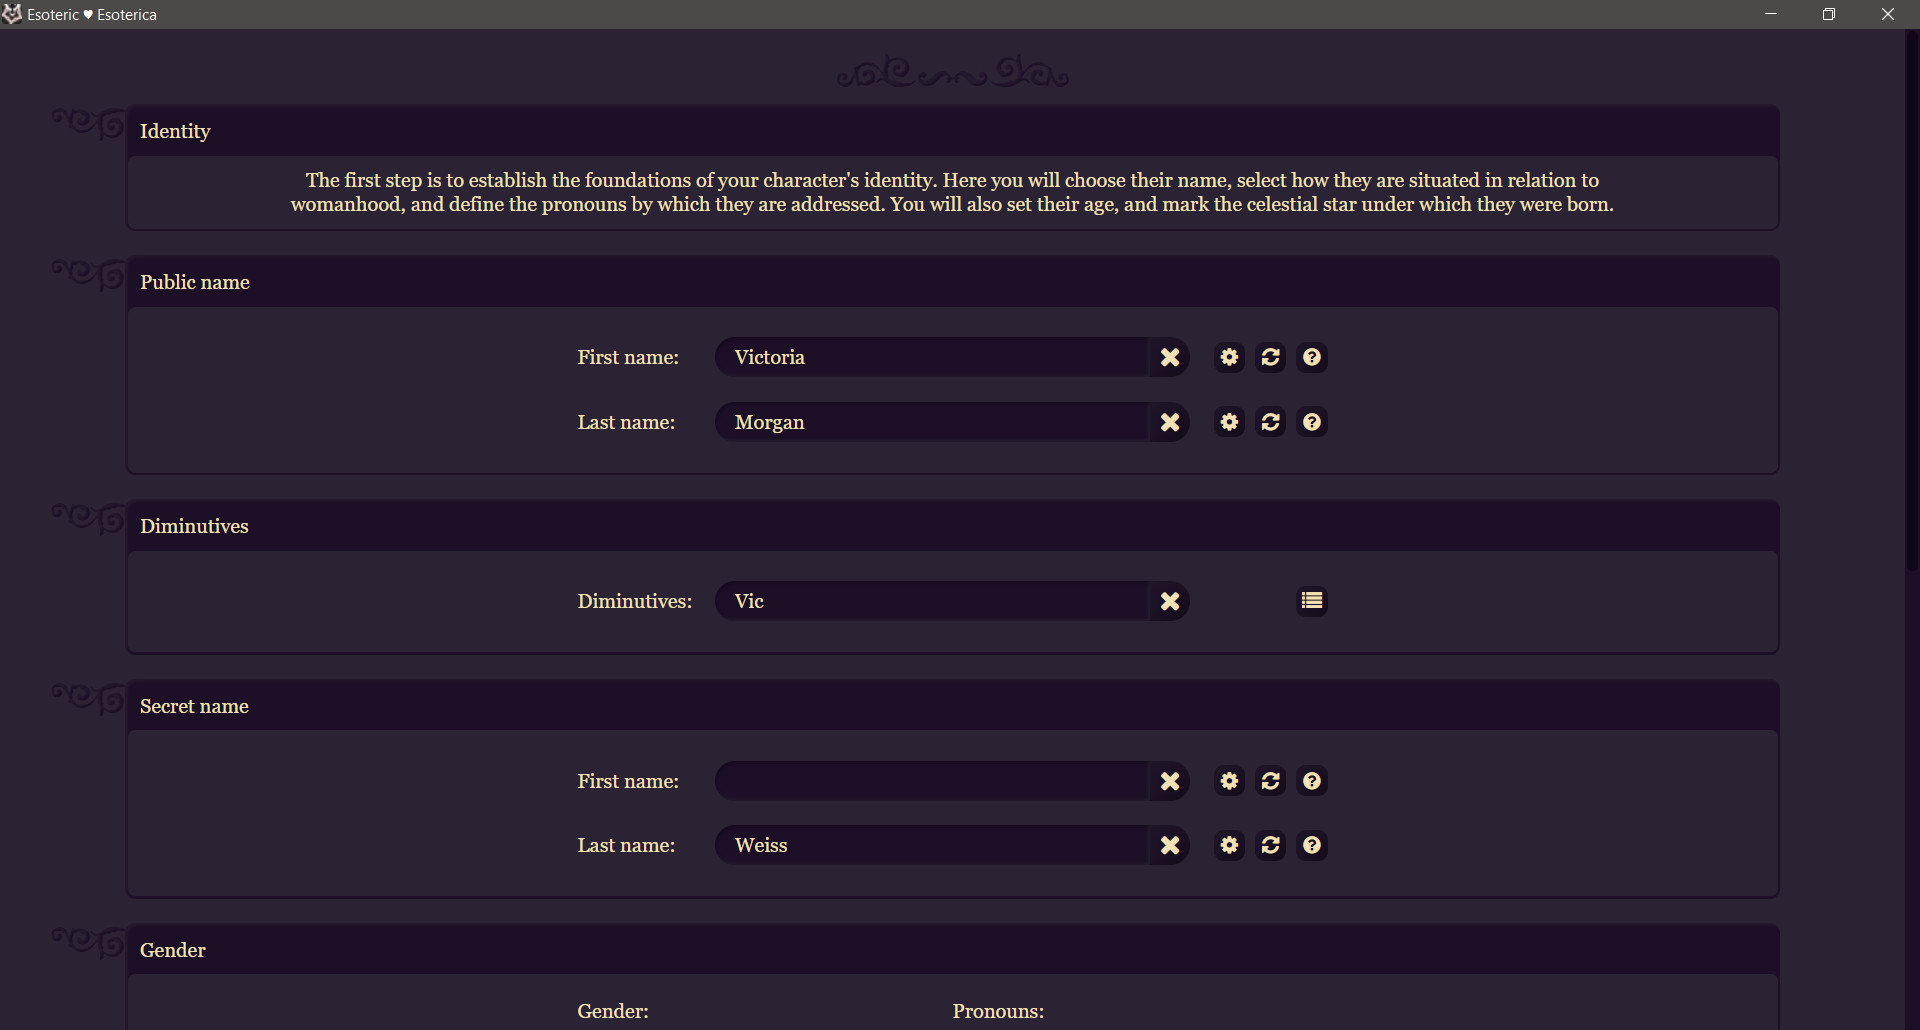Click the vertical scrollbar thumb

coord(1912,300)
